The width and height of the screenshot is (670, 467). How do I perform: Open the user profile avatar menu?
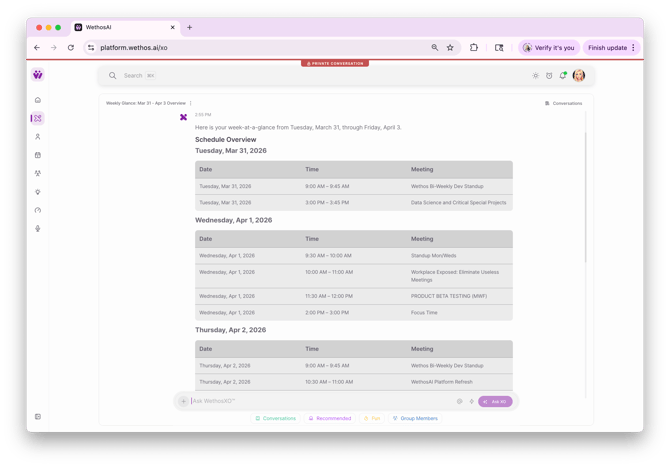click(579, 76)
